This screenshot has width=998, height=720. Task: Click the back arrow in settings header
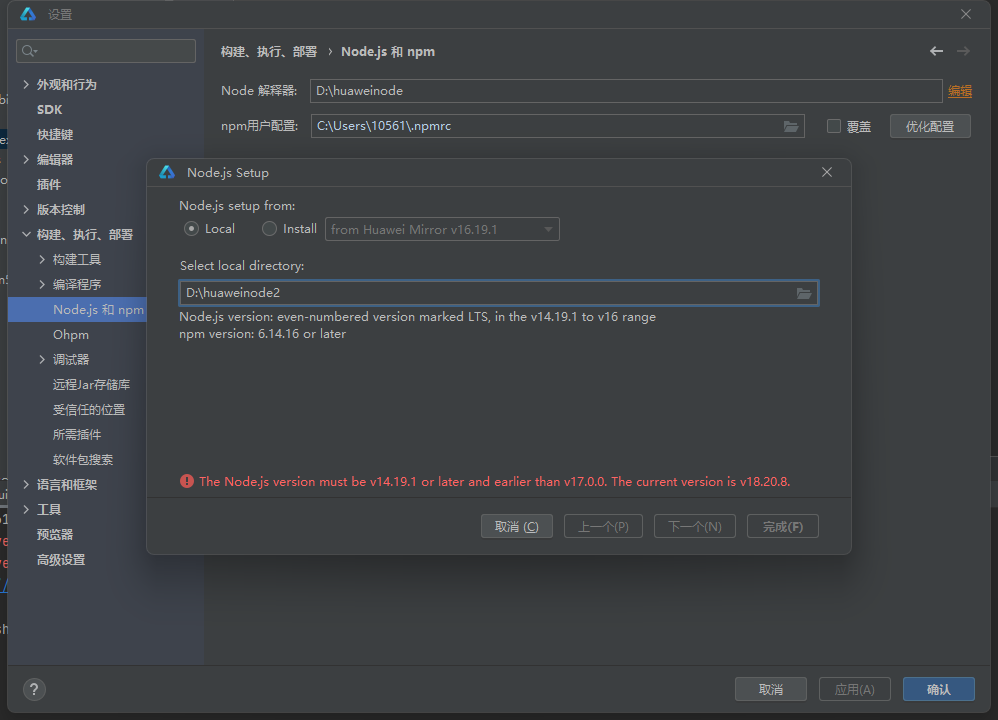click(936, 51)
